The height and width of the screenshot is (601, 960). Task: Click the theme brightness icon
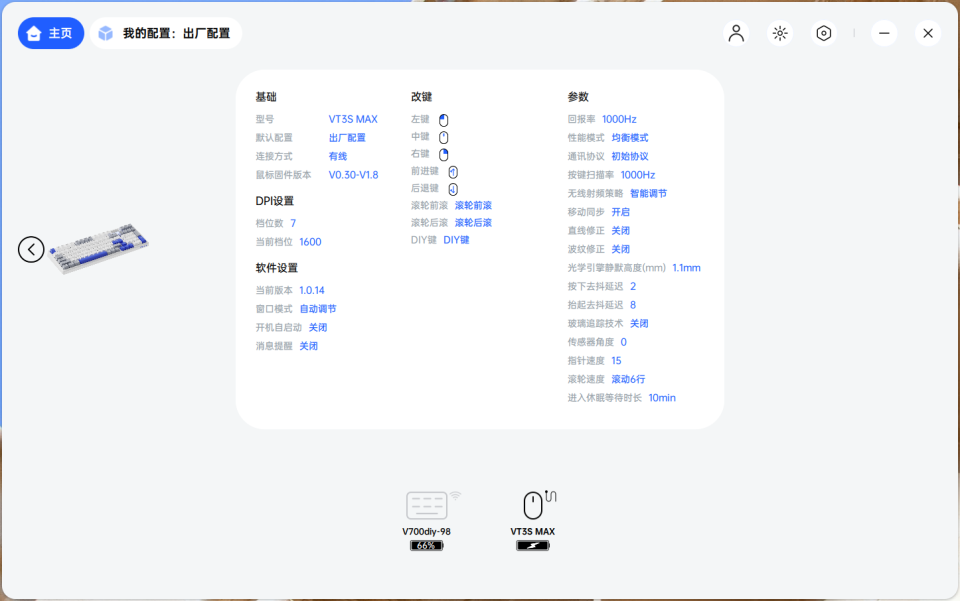click(x=780, y=33)
